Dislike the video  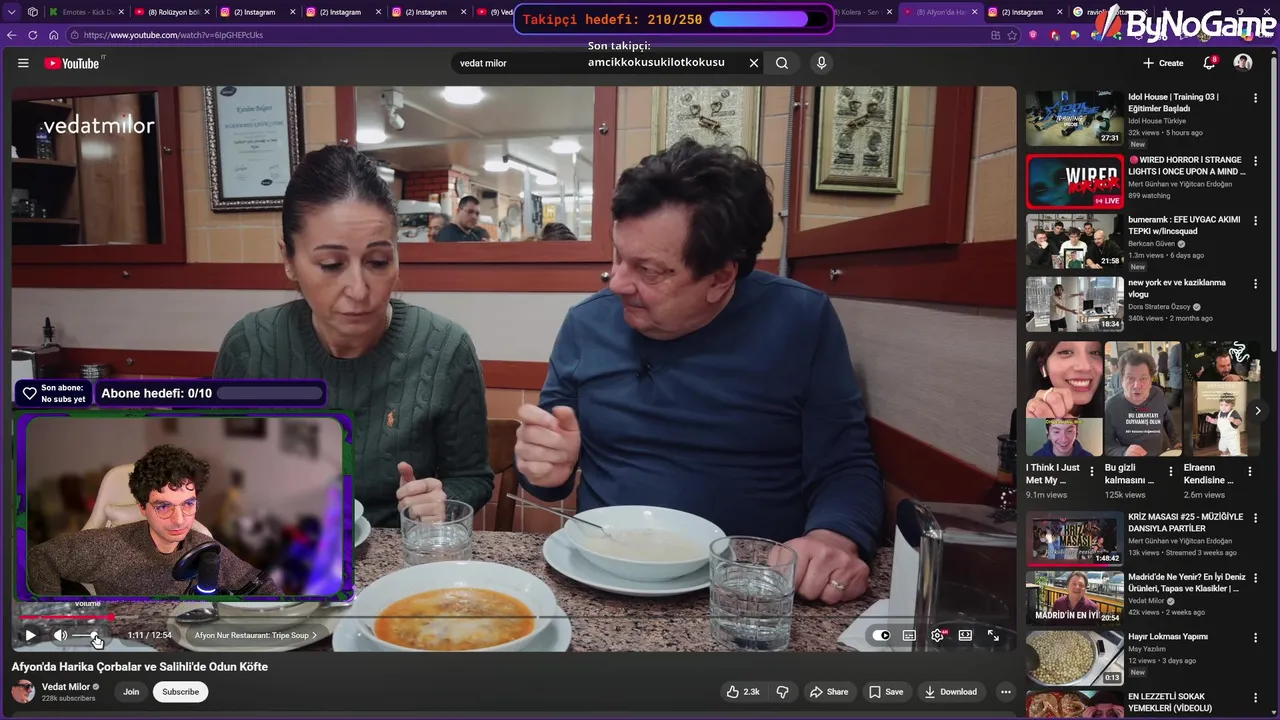(783, 692)
